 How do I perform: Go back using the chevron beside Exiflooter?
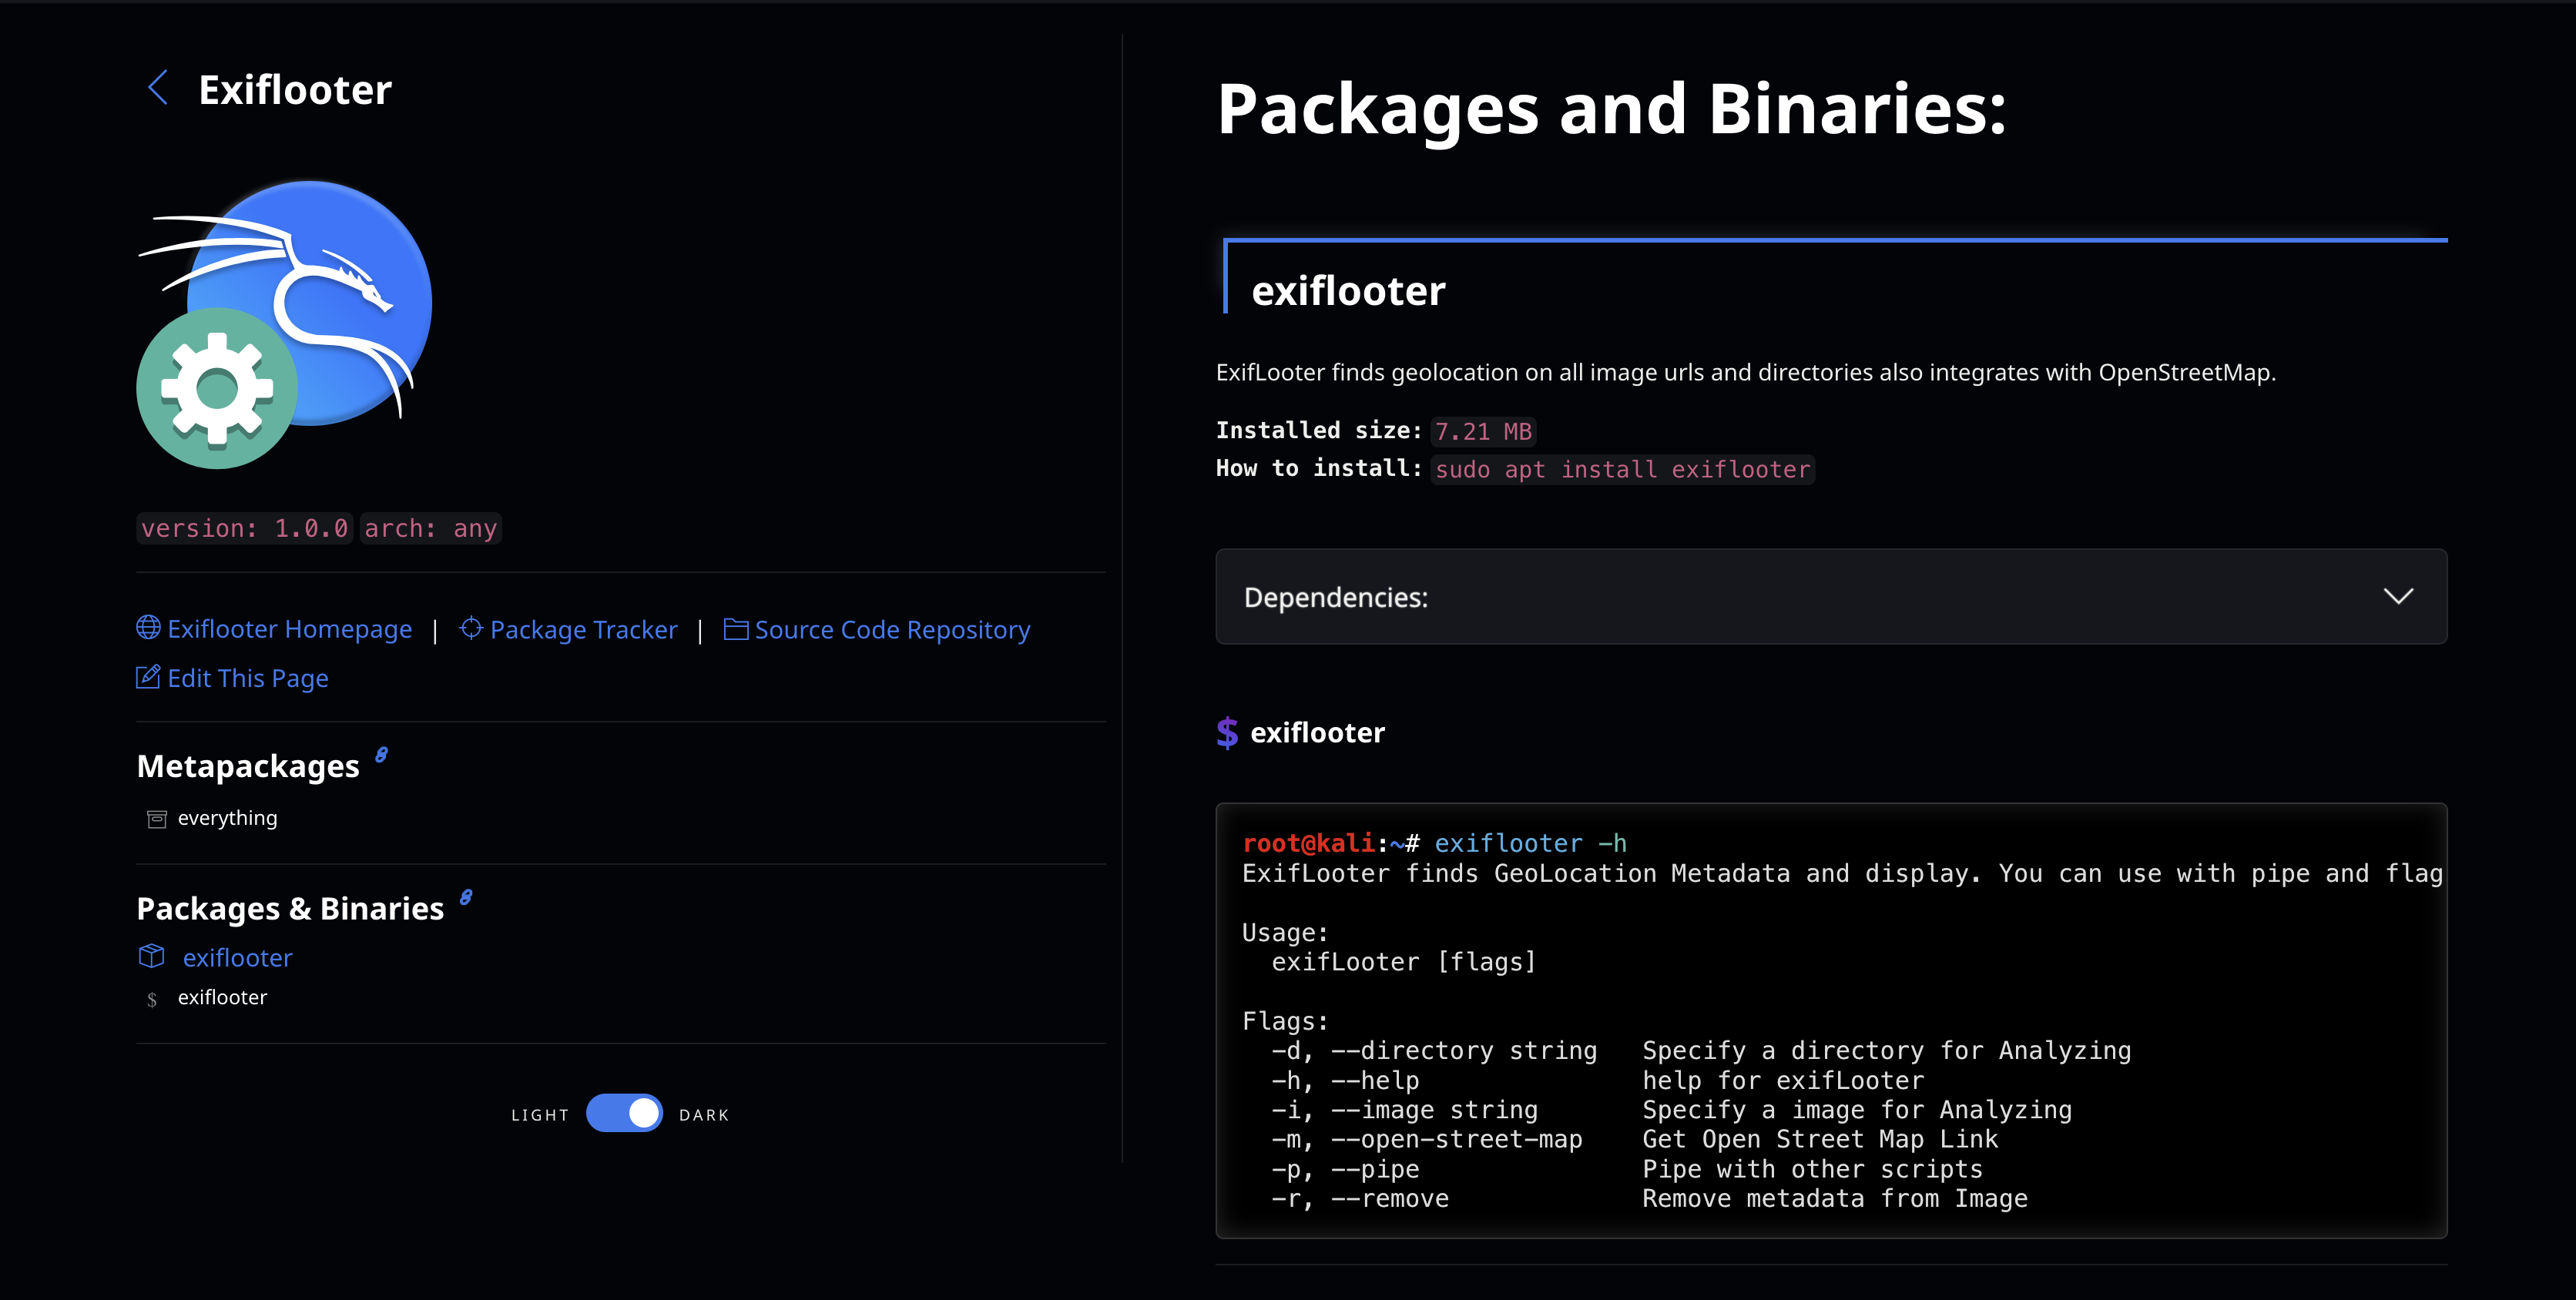158,88
